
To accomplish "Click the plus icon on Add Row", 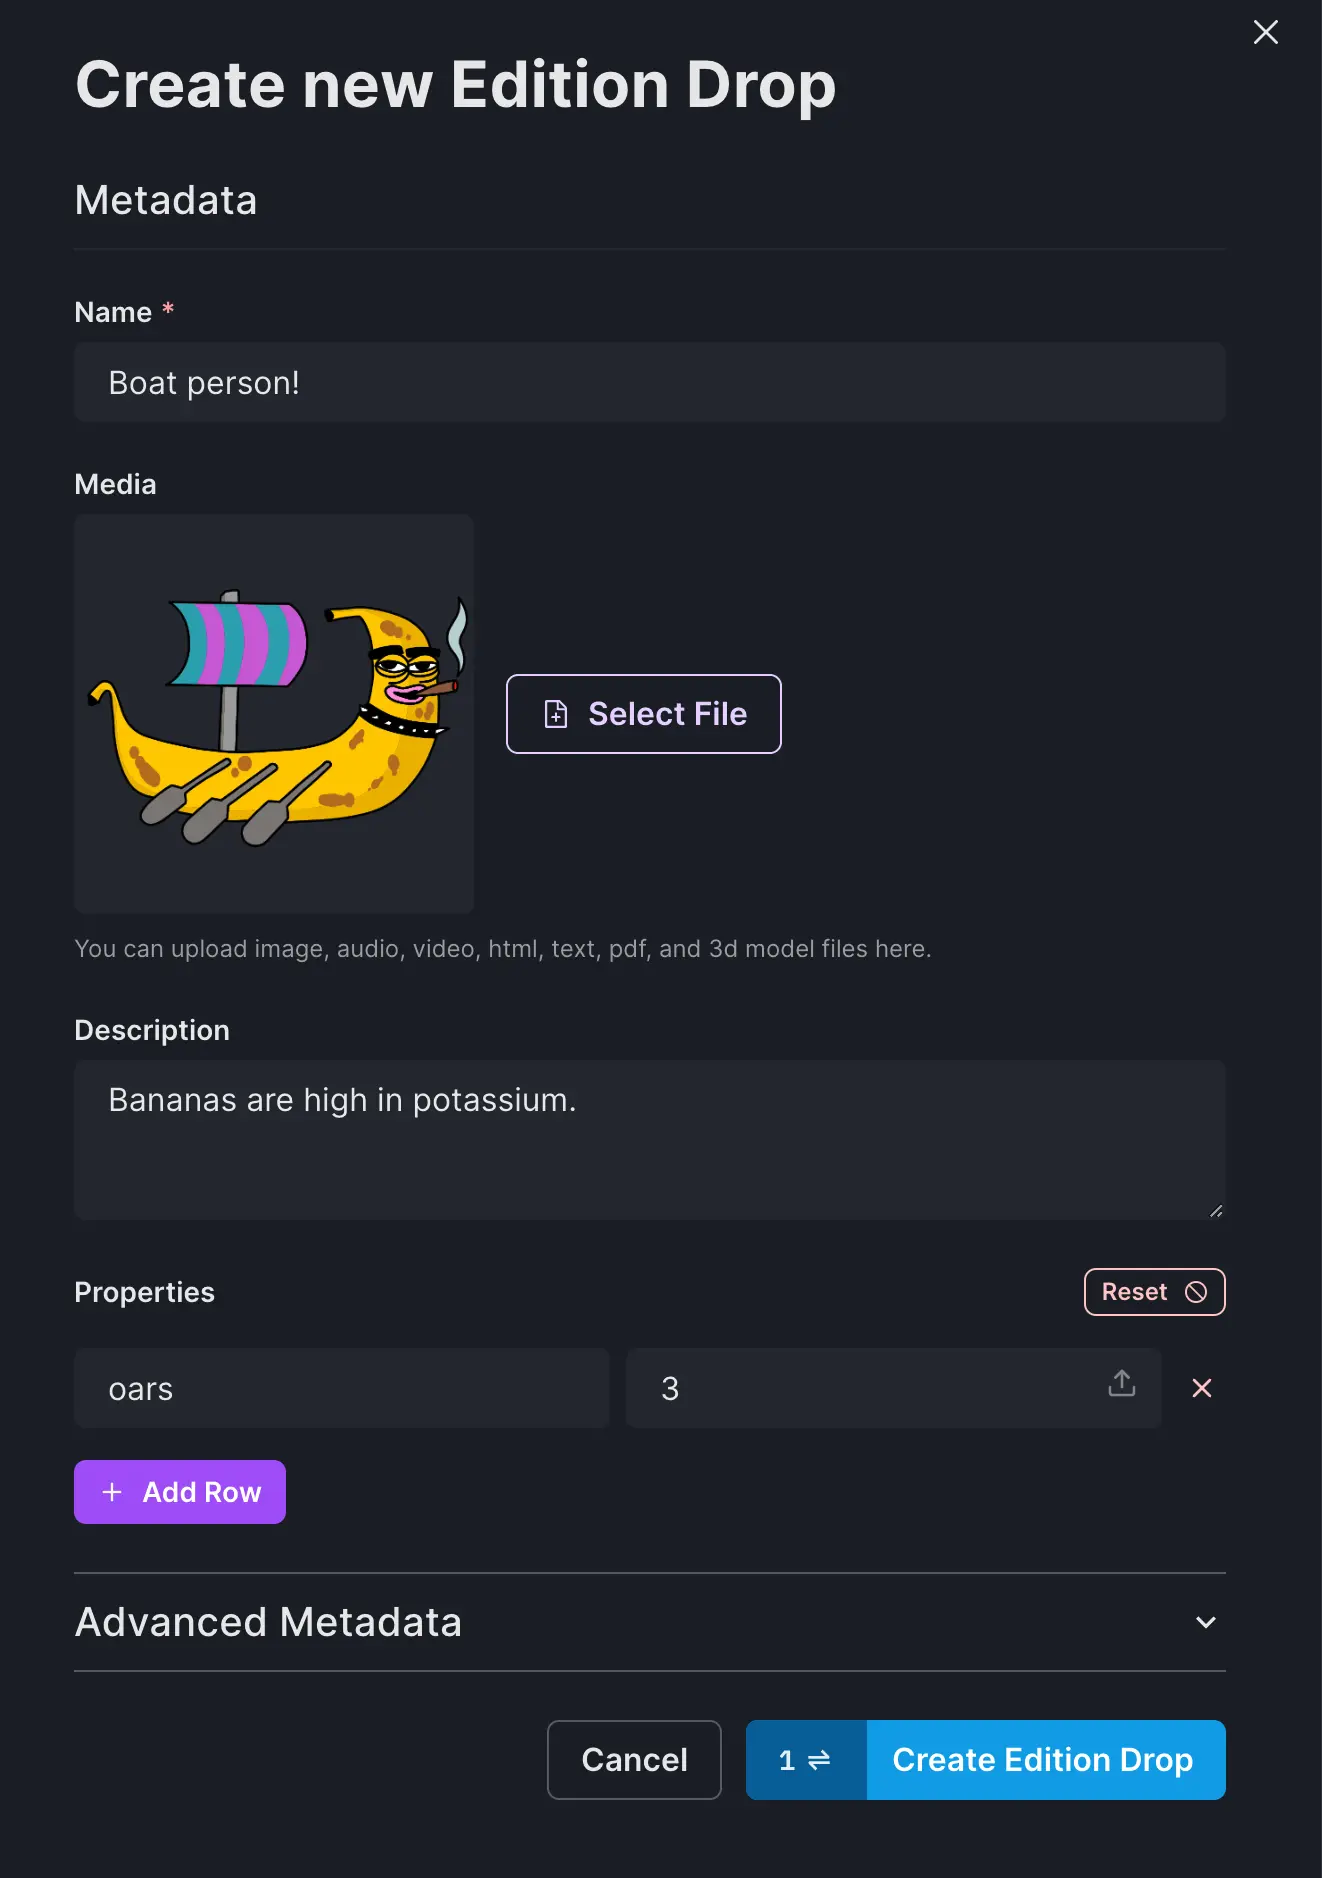I will pos(112,1492).
